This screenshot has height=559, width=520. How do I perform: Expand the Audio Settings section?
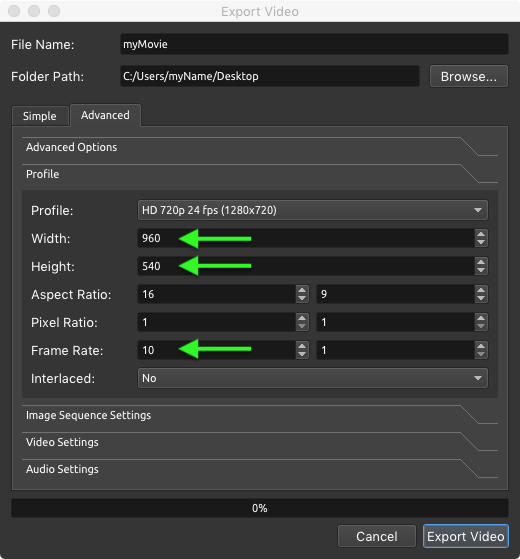260,469
